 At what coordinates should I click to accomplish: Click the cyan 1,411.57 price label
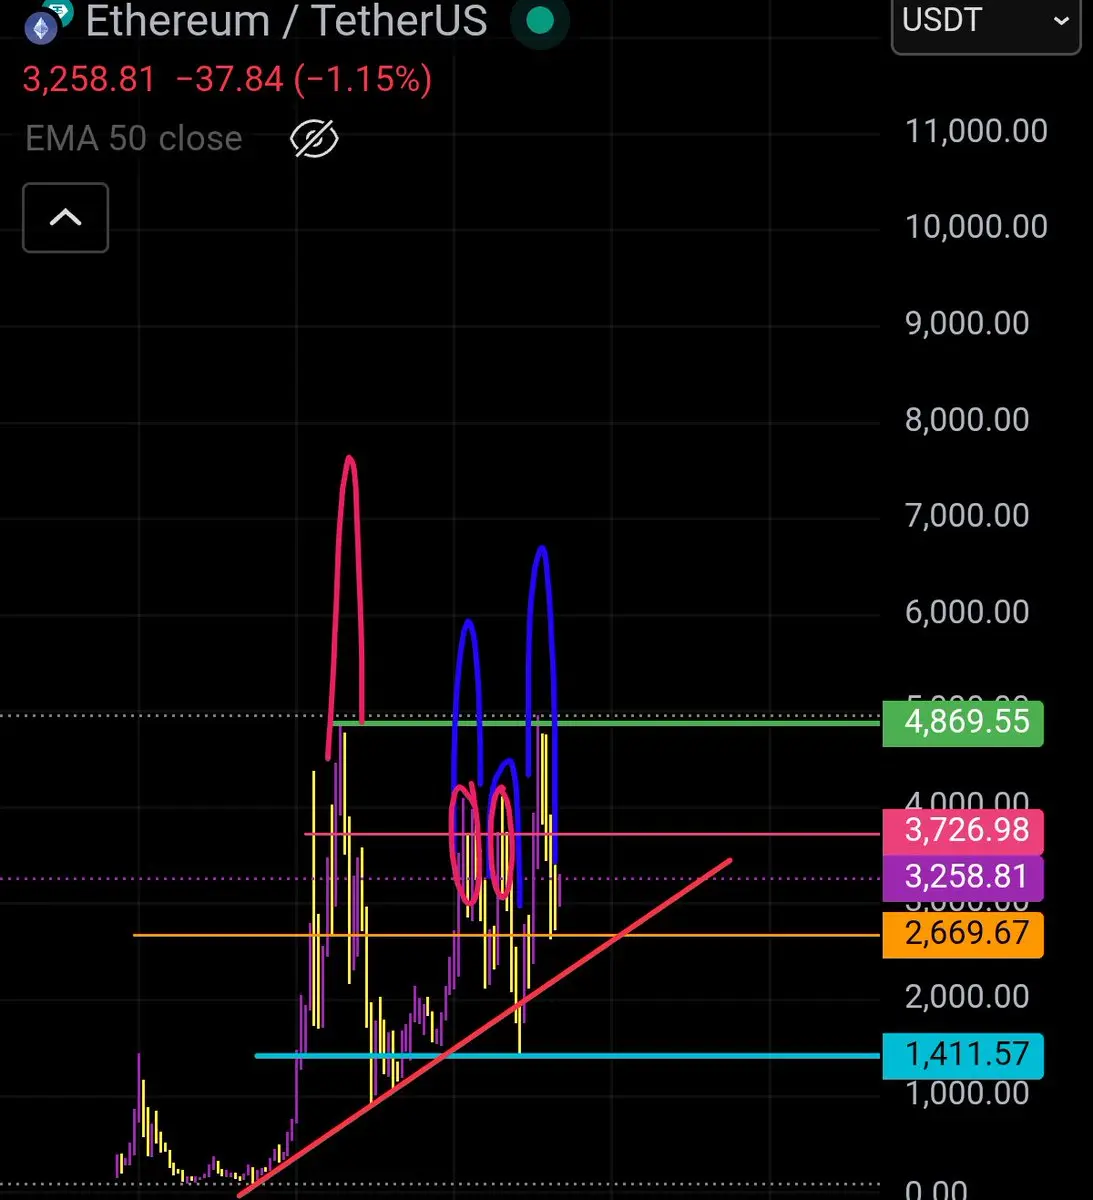click(x=963, y=1055)
